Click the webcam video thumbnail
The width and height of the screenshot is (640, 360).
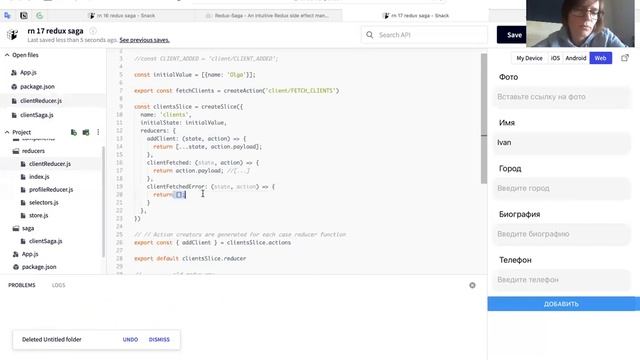pyautogui.click(x=580, y=23)
